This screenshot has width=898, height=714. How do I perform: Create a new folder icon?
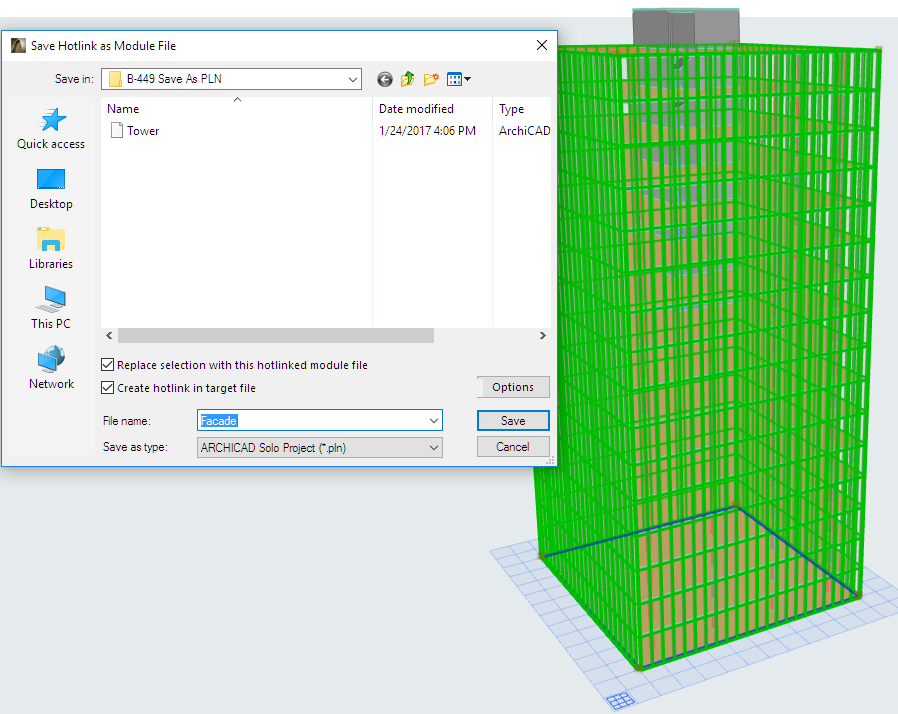[x=432, y=79]
